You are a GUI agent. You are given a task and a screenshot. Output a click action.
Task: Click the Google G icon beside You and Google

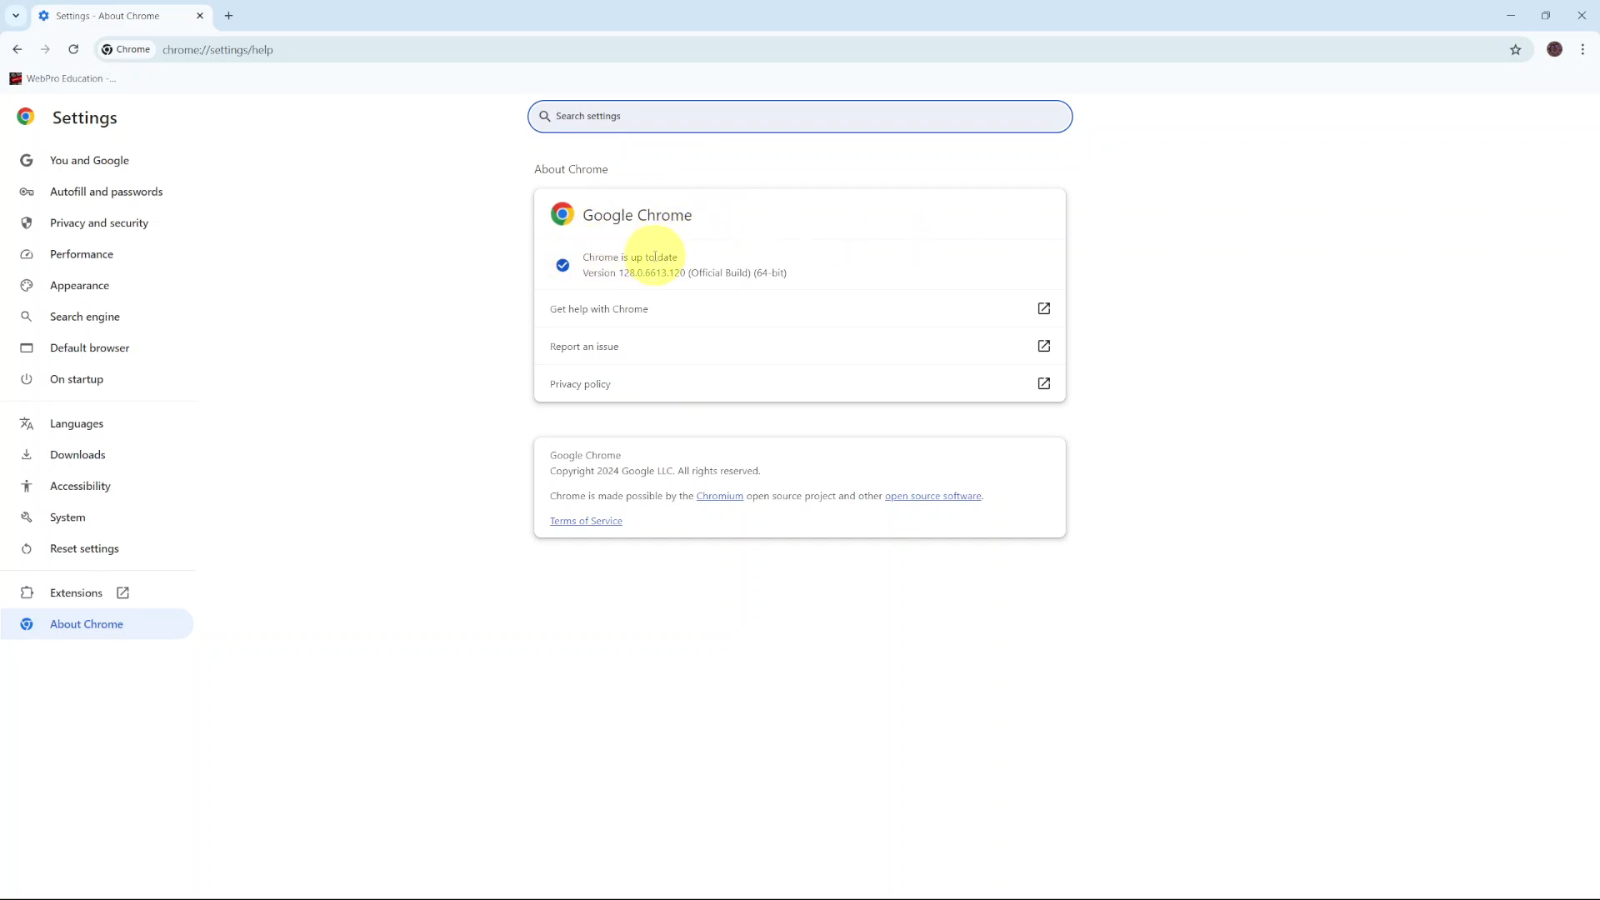27,160
